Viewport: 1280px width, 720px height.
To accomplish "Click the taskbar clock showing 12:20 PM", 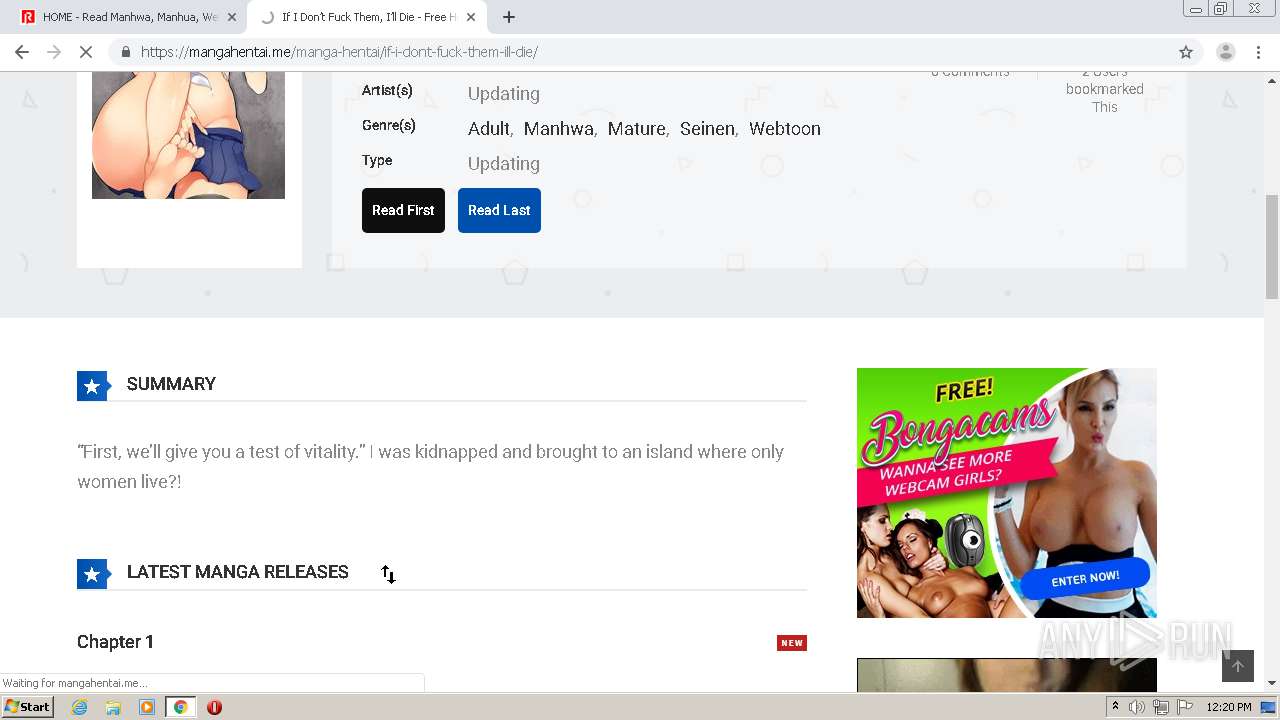I will tap(1229, 707).
